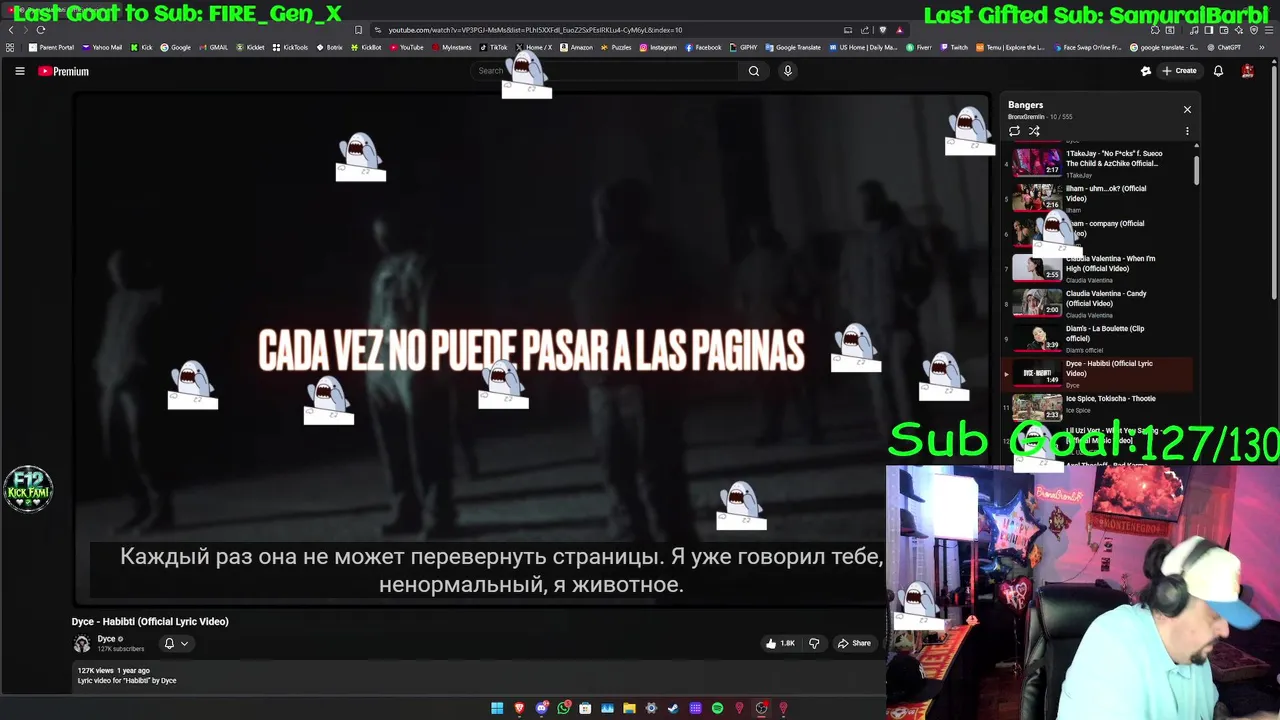
Task: Toggle playlist shuffle
Action: click(1034, 131)
